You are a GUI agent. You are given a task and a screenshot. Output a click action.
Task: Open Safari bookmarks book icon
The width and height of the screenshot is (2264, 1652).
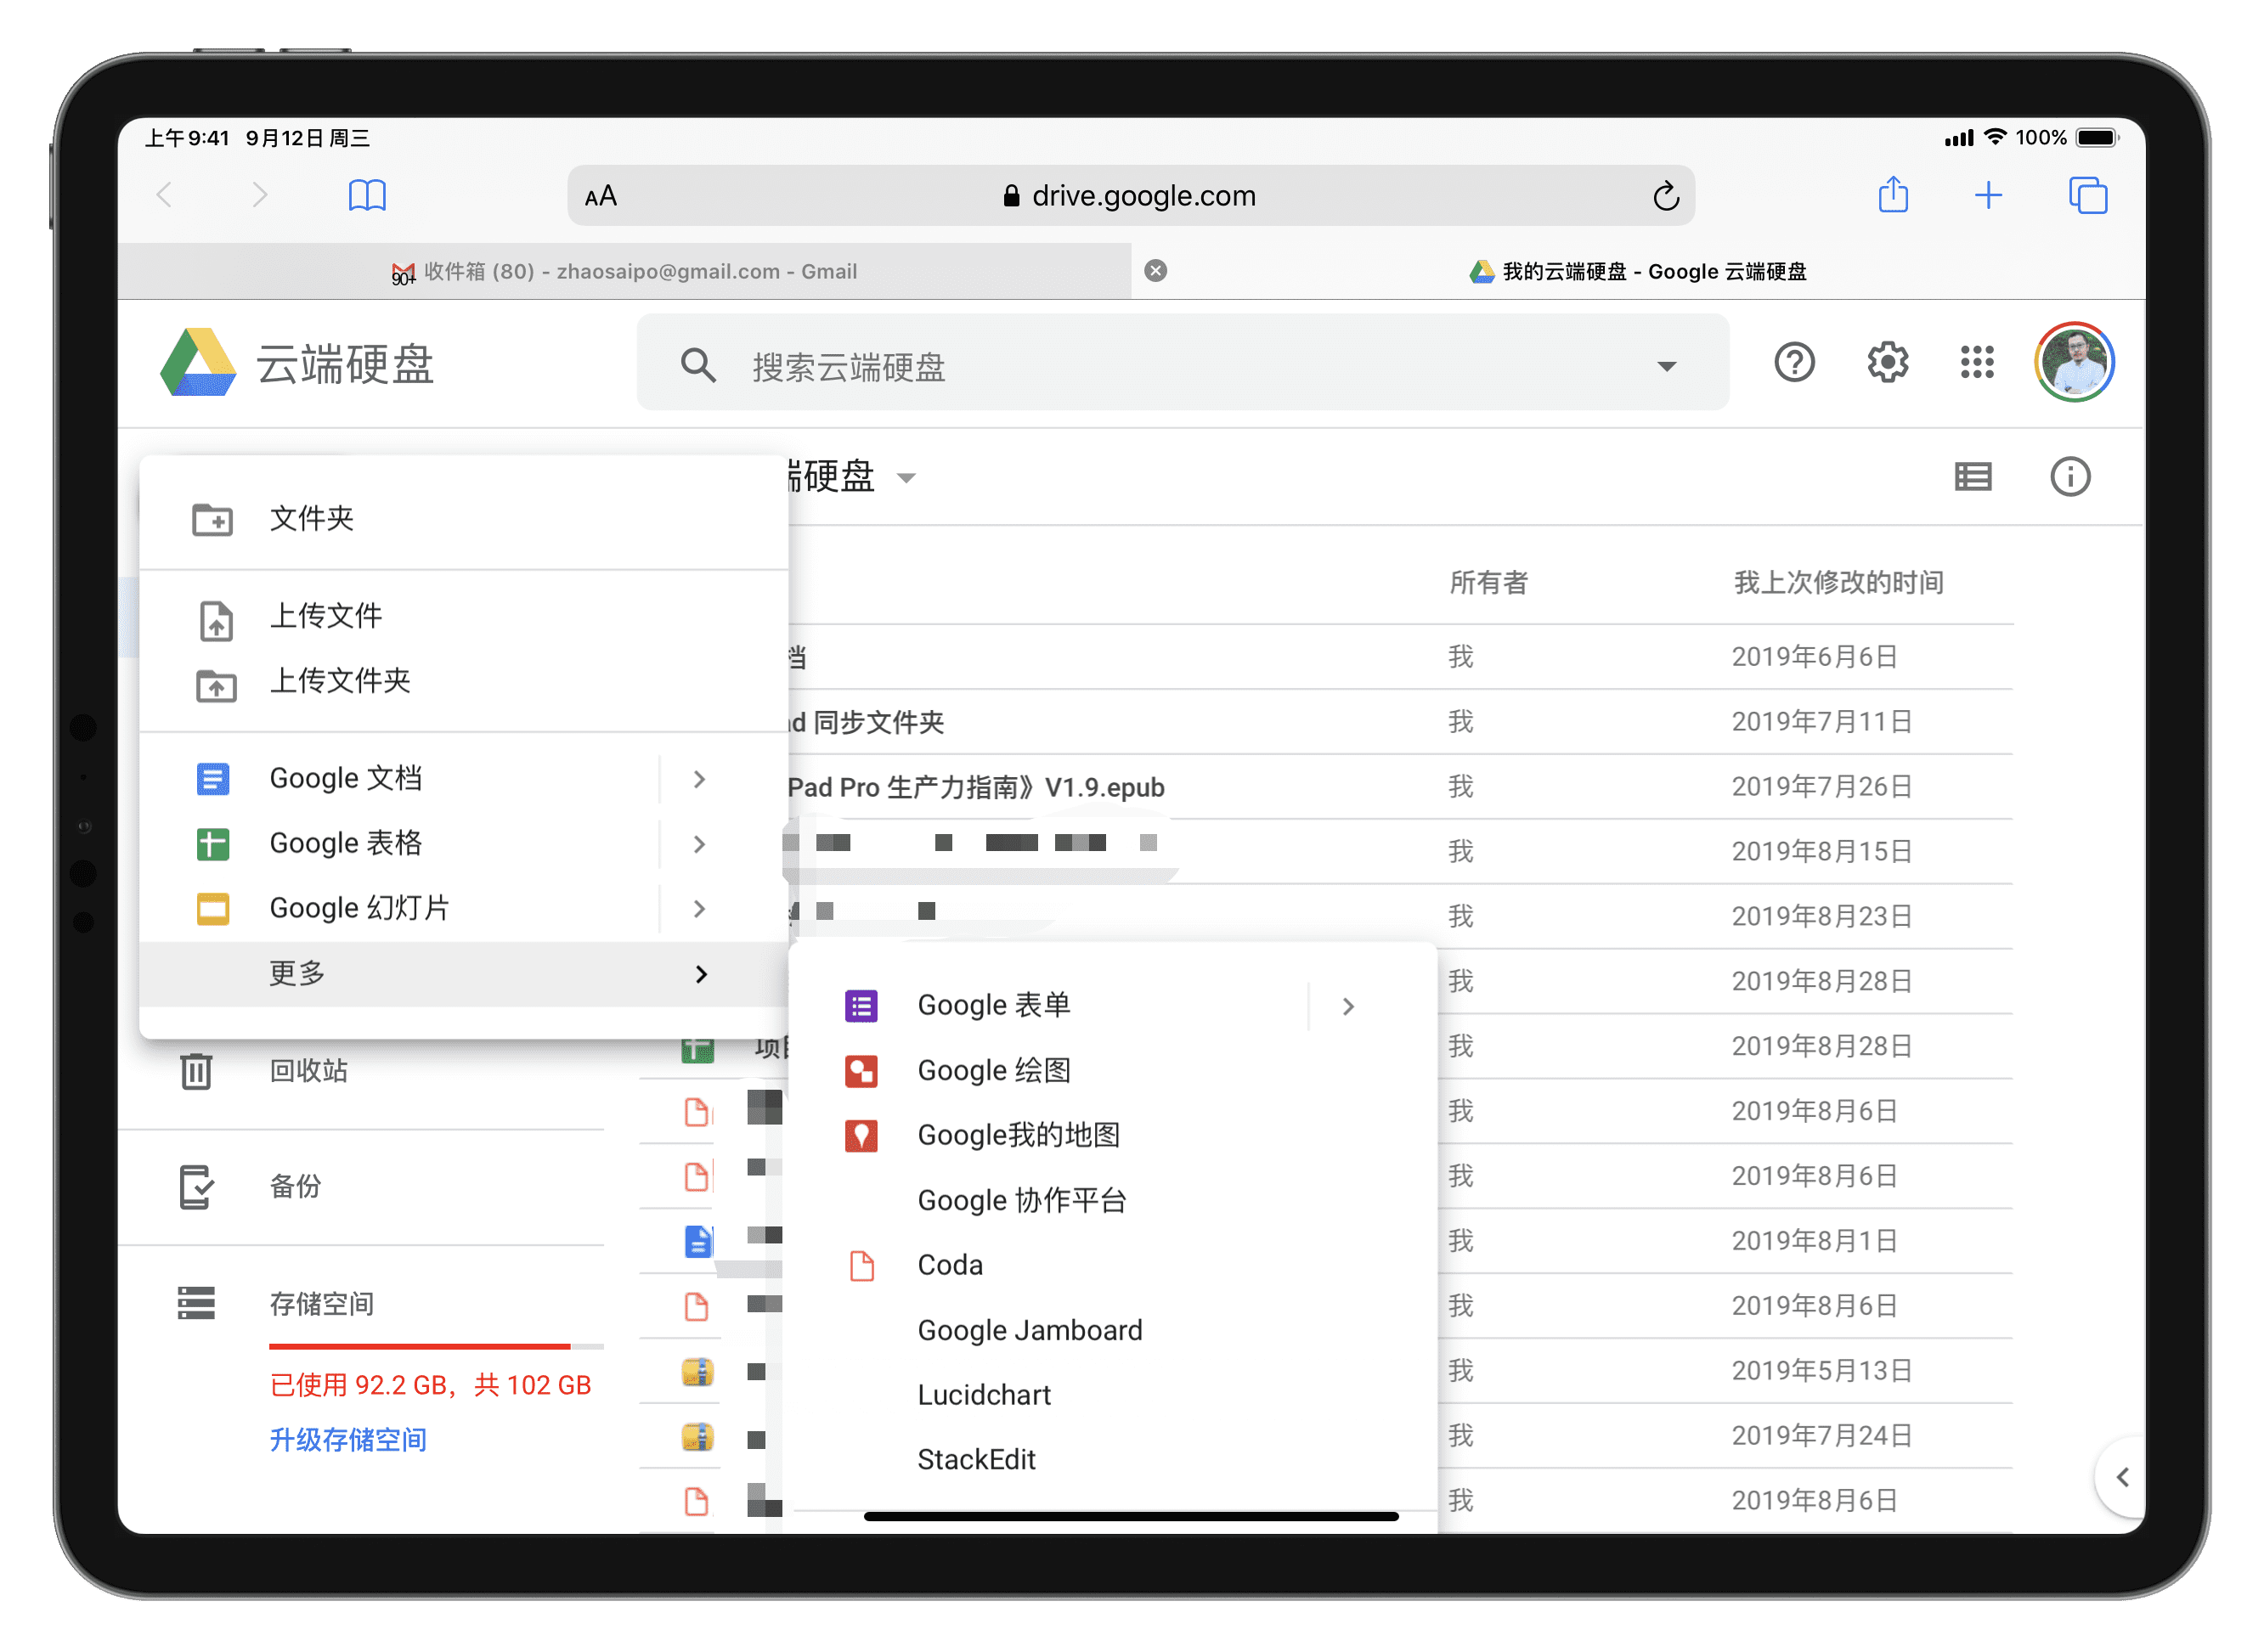point(367,195)
